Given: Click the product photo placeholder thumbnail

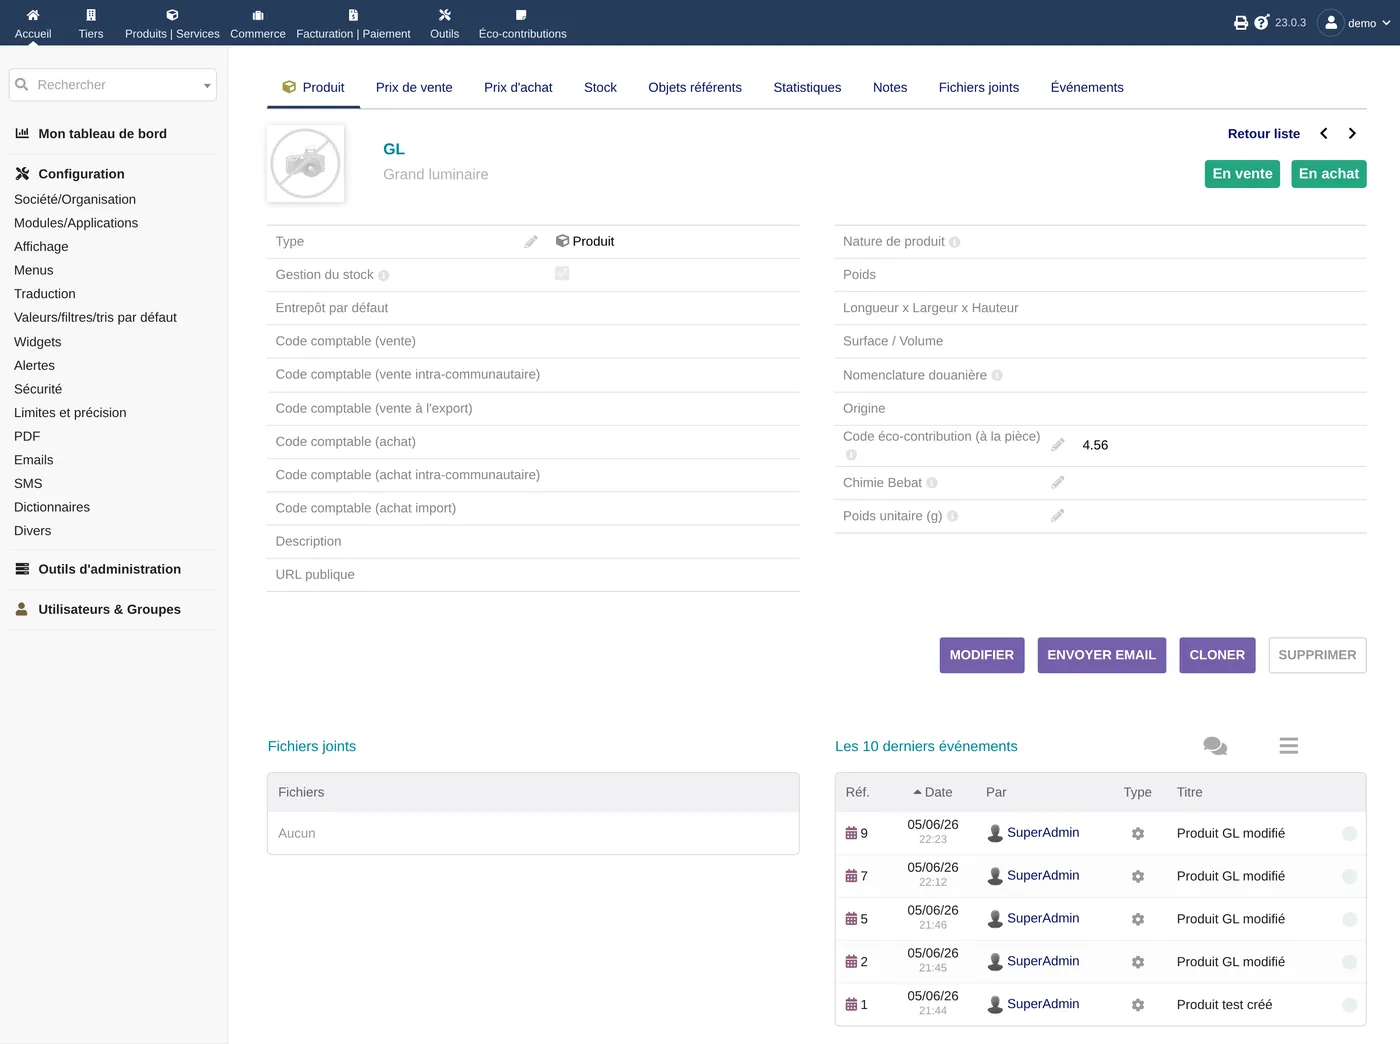Looking at the screenshot, I should tap(306, 164).
